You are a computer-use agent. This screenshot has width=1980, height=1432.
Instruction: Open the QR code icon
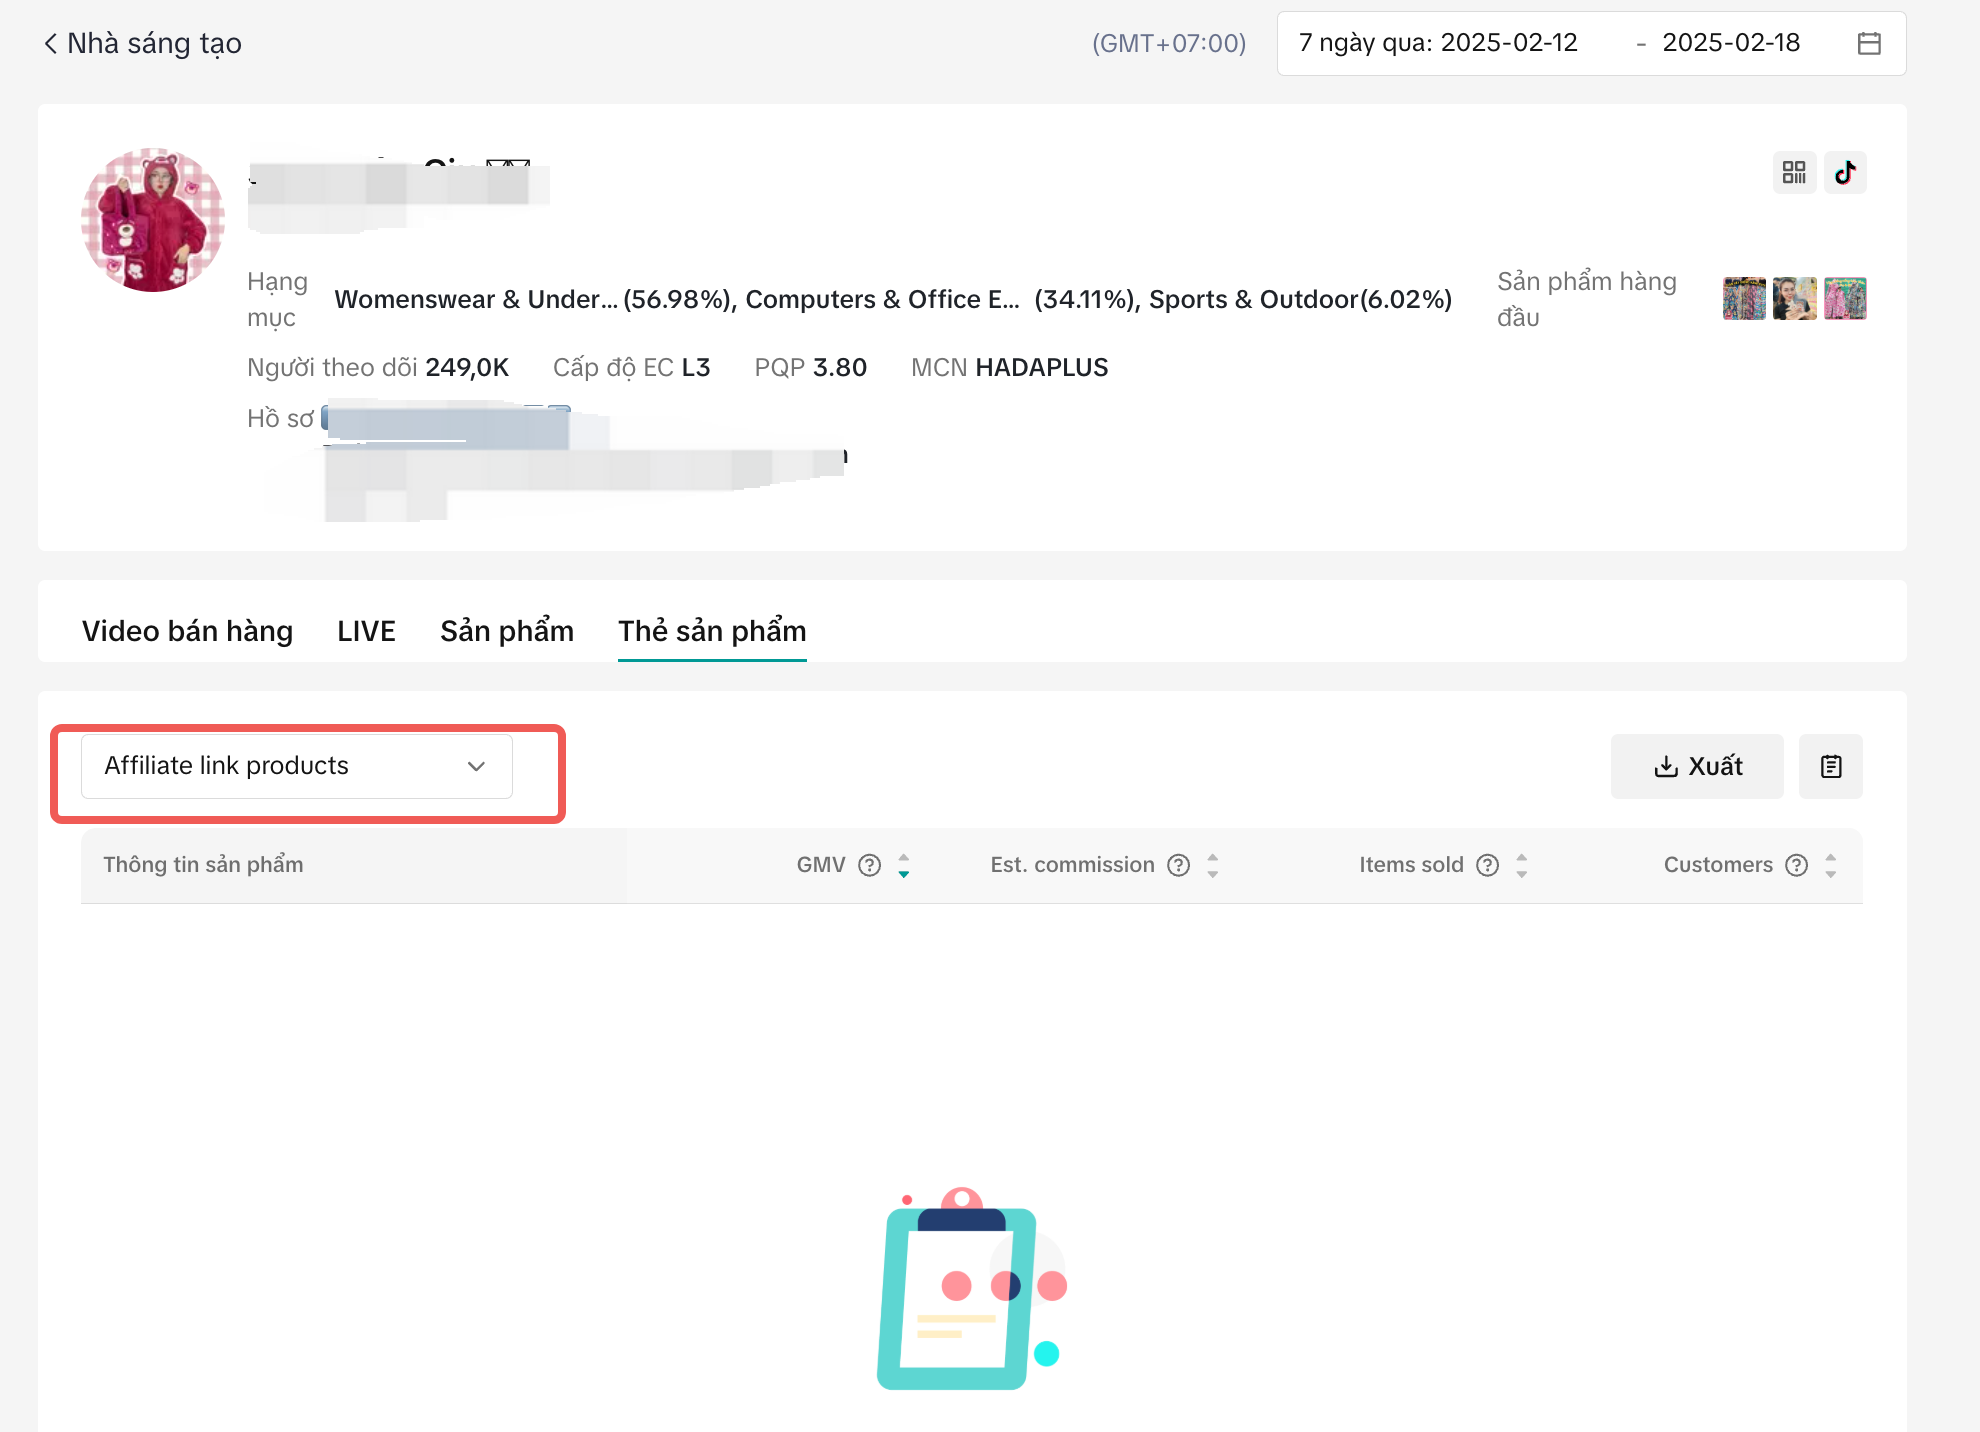coord(1794,173)
